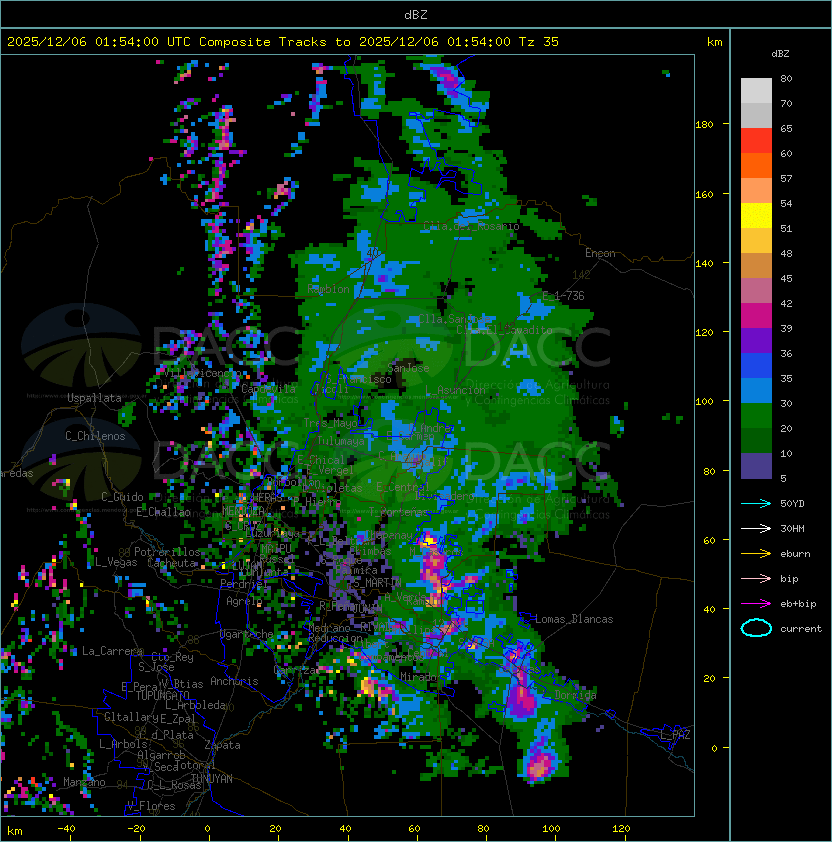Click the Lomas_Blancas place label
The width and height of the screenshot is (832, 842).
pyautogui.click(x=574, y=619)
